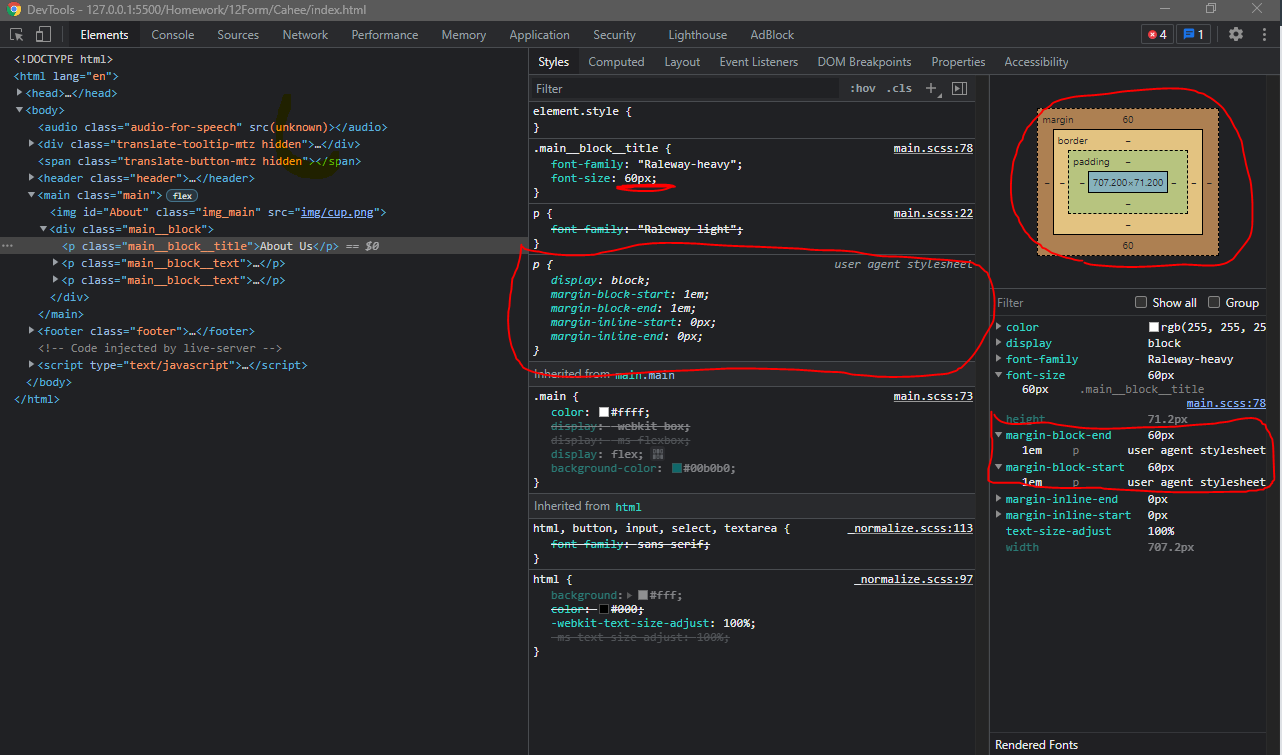Expand the header element node
The width and height of the screenshot is (1282, 755).
pos(32,178)
